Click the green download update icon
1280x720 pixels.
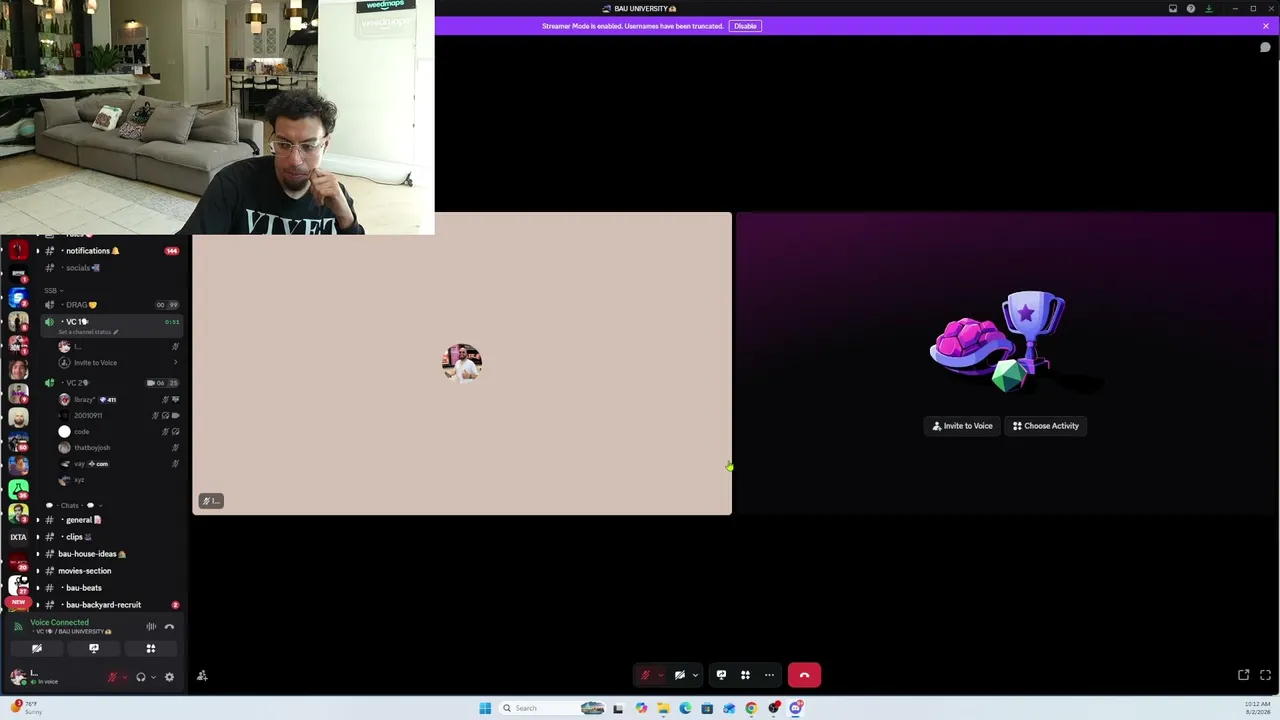click(1208, 9)
